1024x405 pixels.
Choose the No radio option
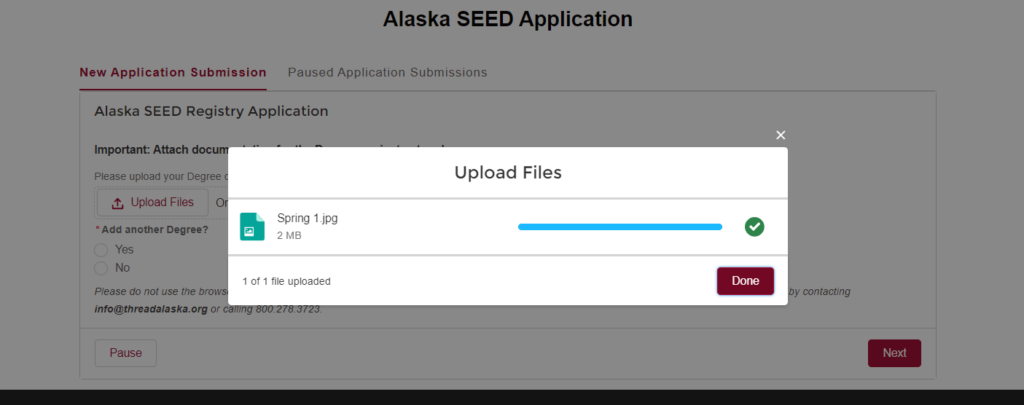pyautogui.click(x=101, y=268)
